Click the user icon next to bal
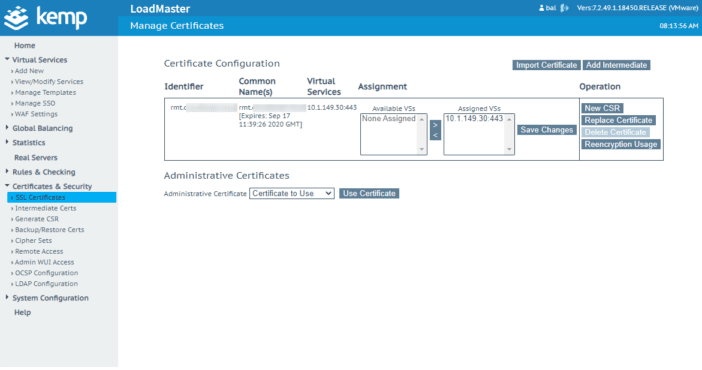Screen dimensions: 702x370 [x=541, y=8]
